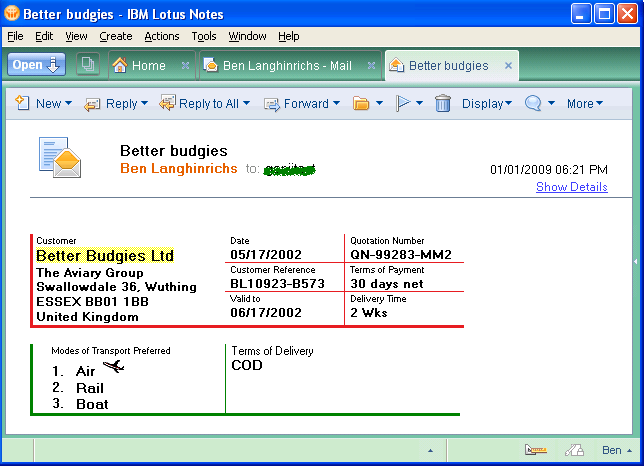The image size is (644, 466).
Task: Expand the Reply to All dropdown
Action: coord(205,103)
